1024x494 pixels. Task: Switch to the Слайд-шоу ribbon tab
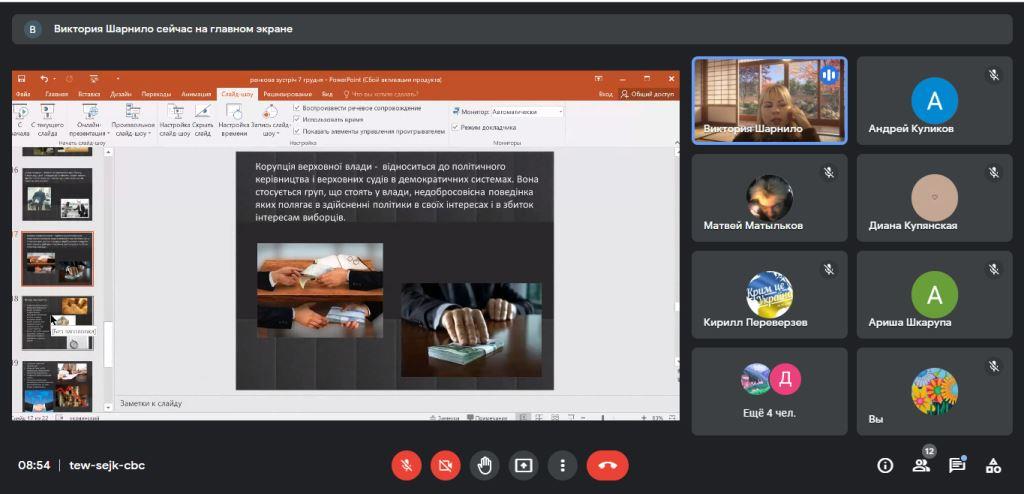point(237,94)
